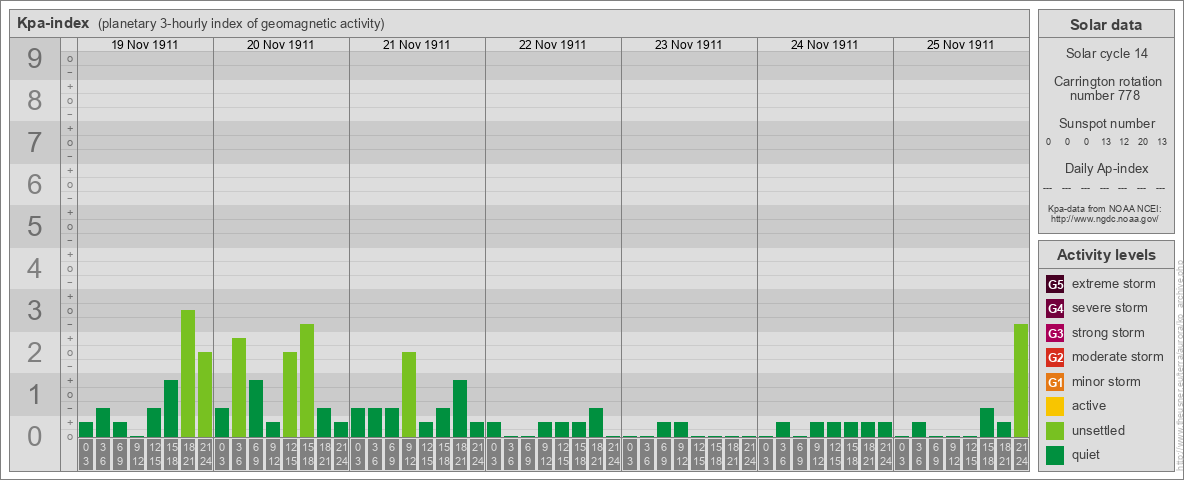The height and width of the screenshot is (480, 1184).
Task: Click the '3' label on the Kp axis
Action: click(35, 310)
